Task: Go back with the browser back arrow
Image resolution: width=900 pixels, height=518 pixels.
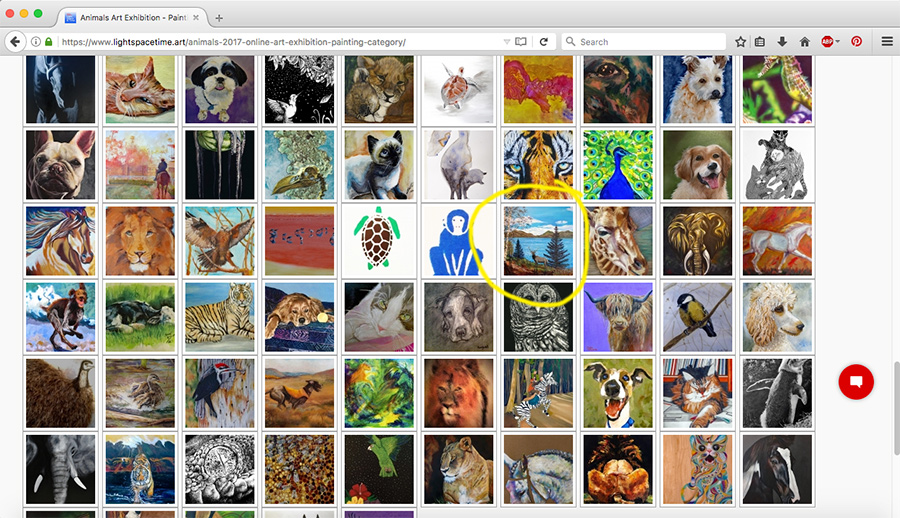Action: 15,41
